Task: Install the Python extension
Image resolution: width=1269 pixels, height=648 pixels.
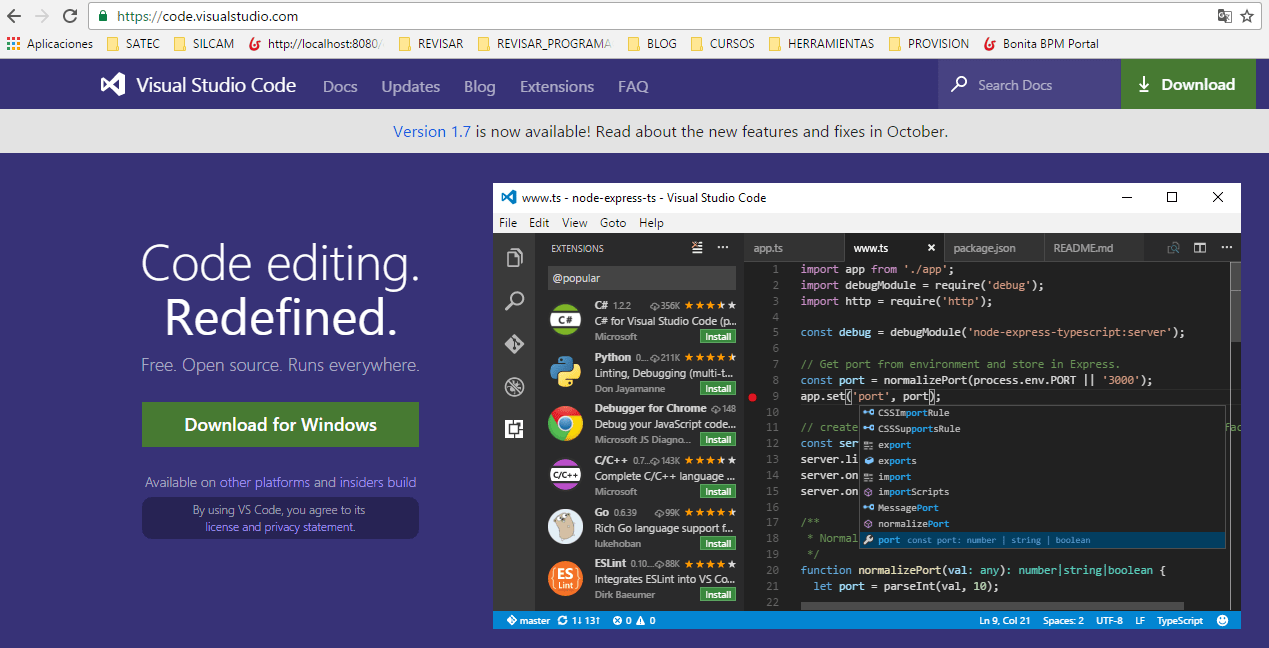Action: point(718,388)
